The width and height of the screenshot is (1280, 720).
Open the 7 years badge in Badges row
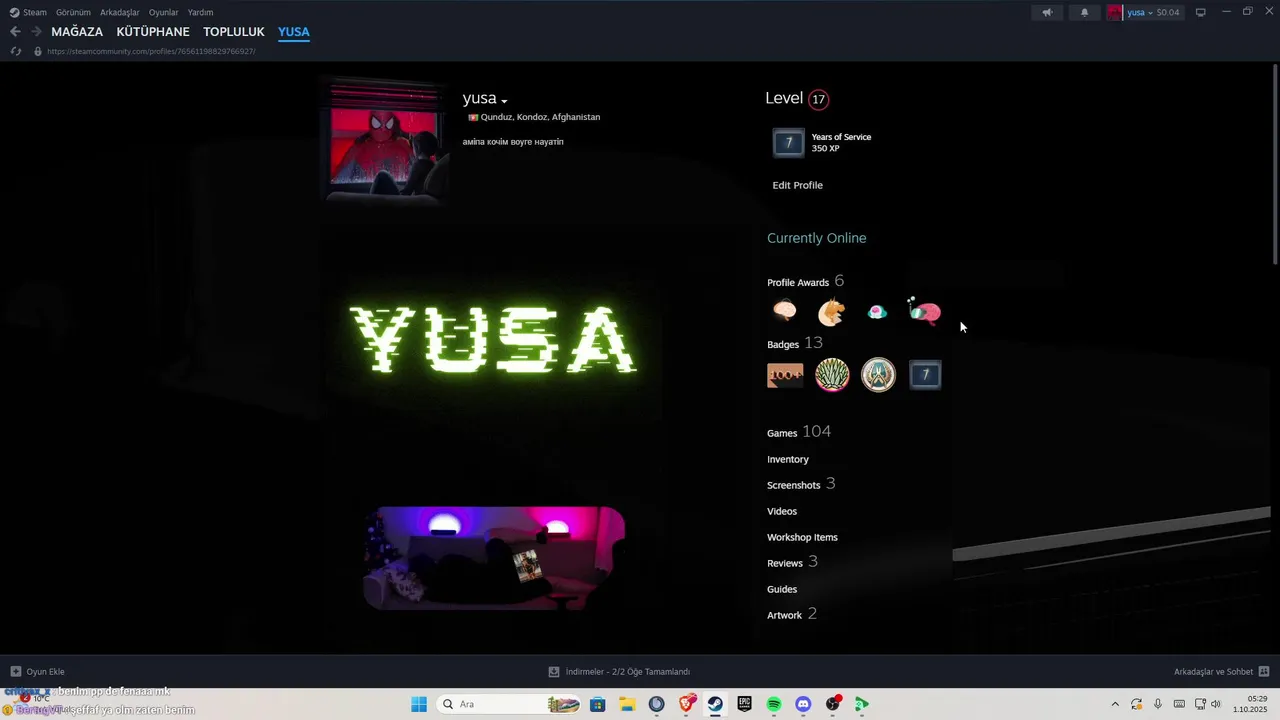tap(925, 375)
